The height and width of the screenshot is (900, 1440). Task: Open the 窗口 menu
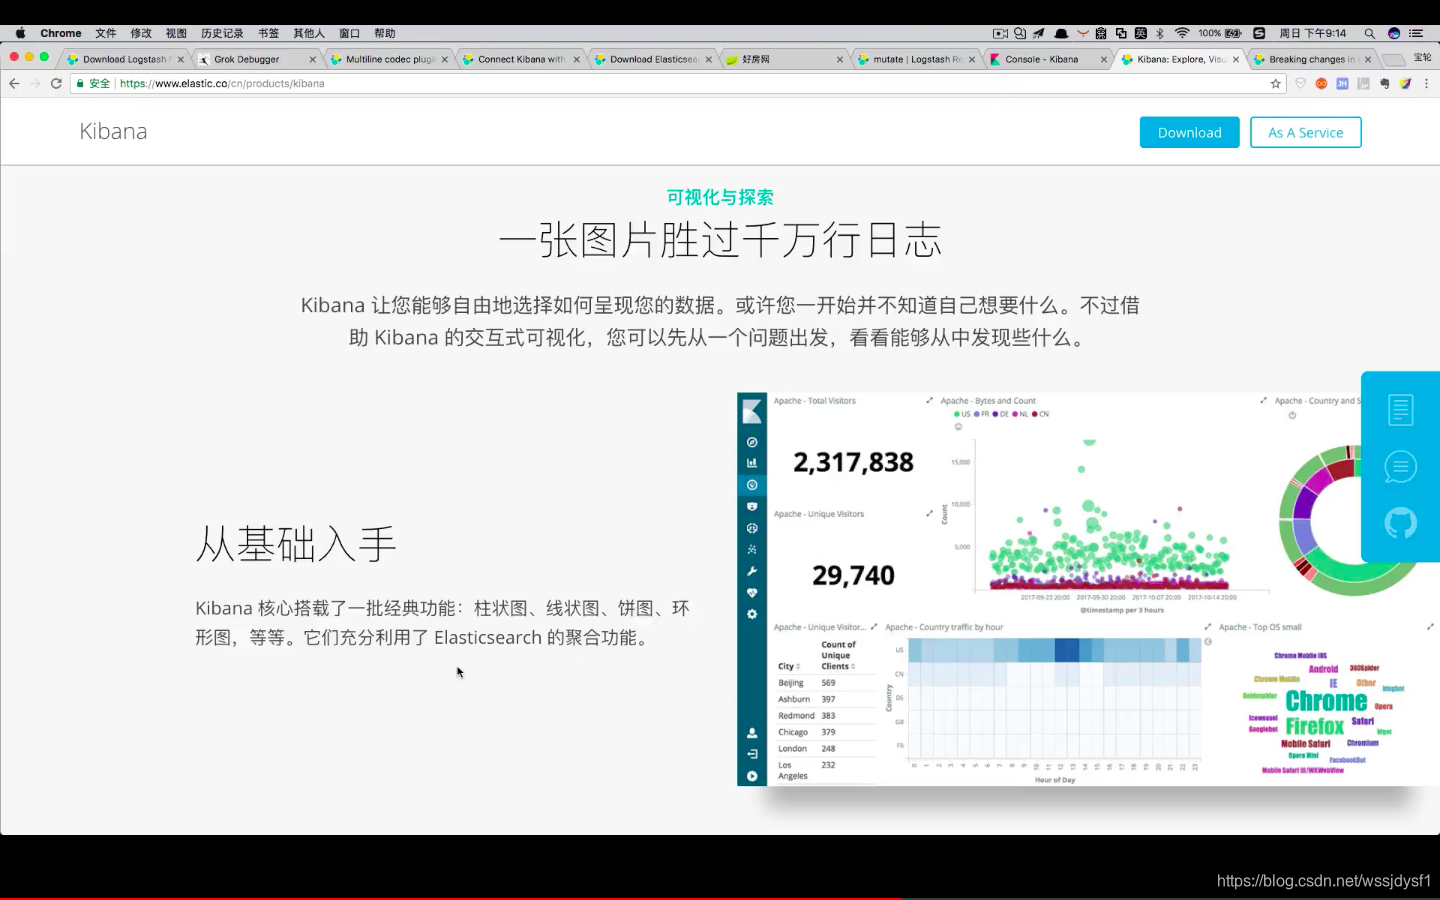pos(349,33)
